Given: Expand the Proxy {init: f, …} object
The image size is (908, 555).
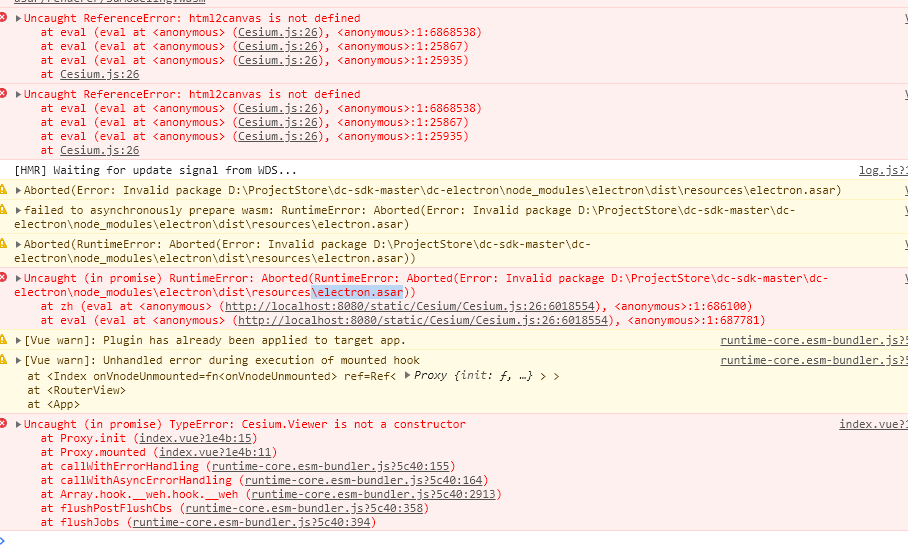Looking at the screenshot, I should click(407, 375).
